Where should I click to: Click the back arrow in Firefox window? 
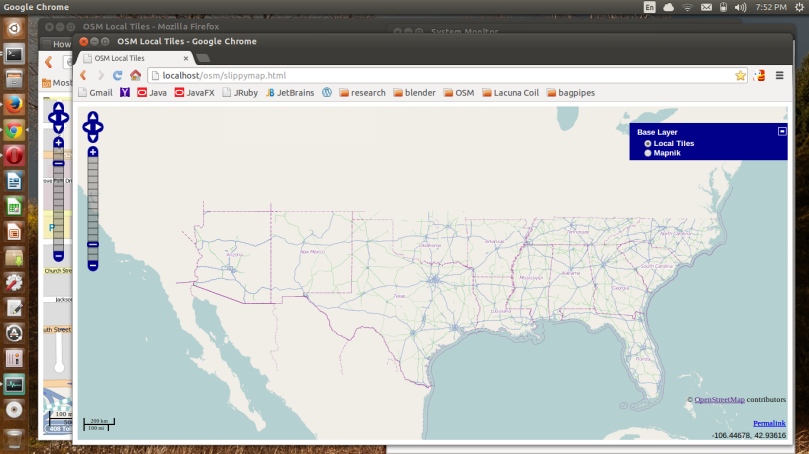point(49,62)
